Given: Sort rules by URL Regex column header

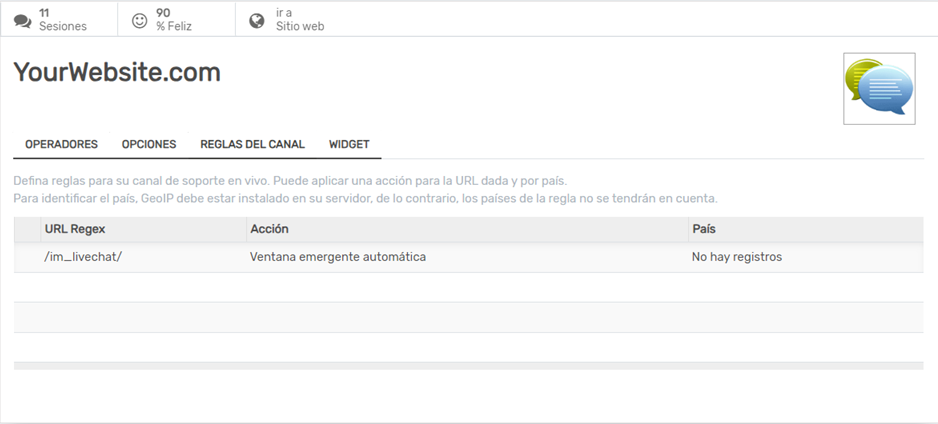Looking at the screenshot, I should click(x=75, y=230).
